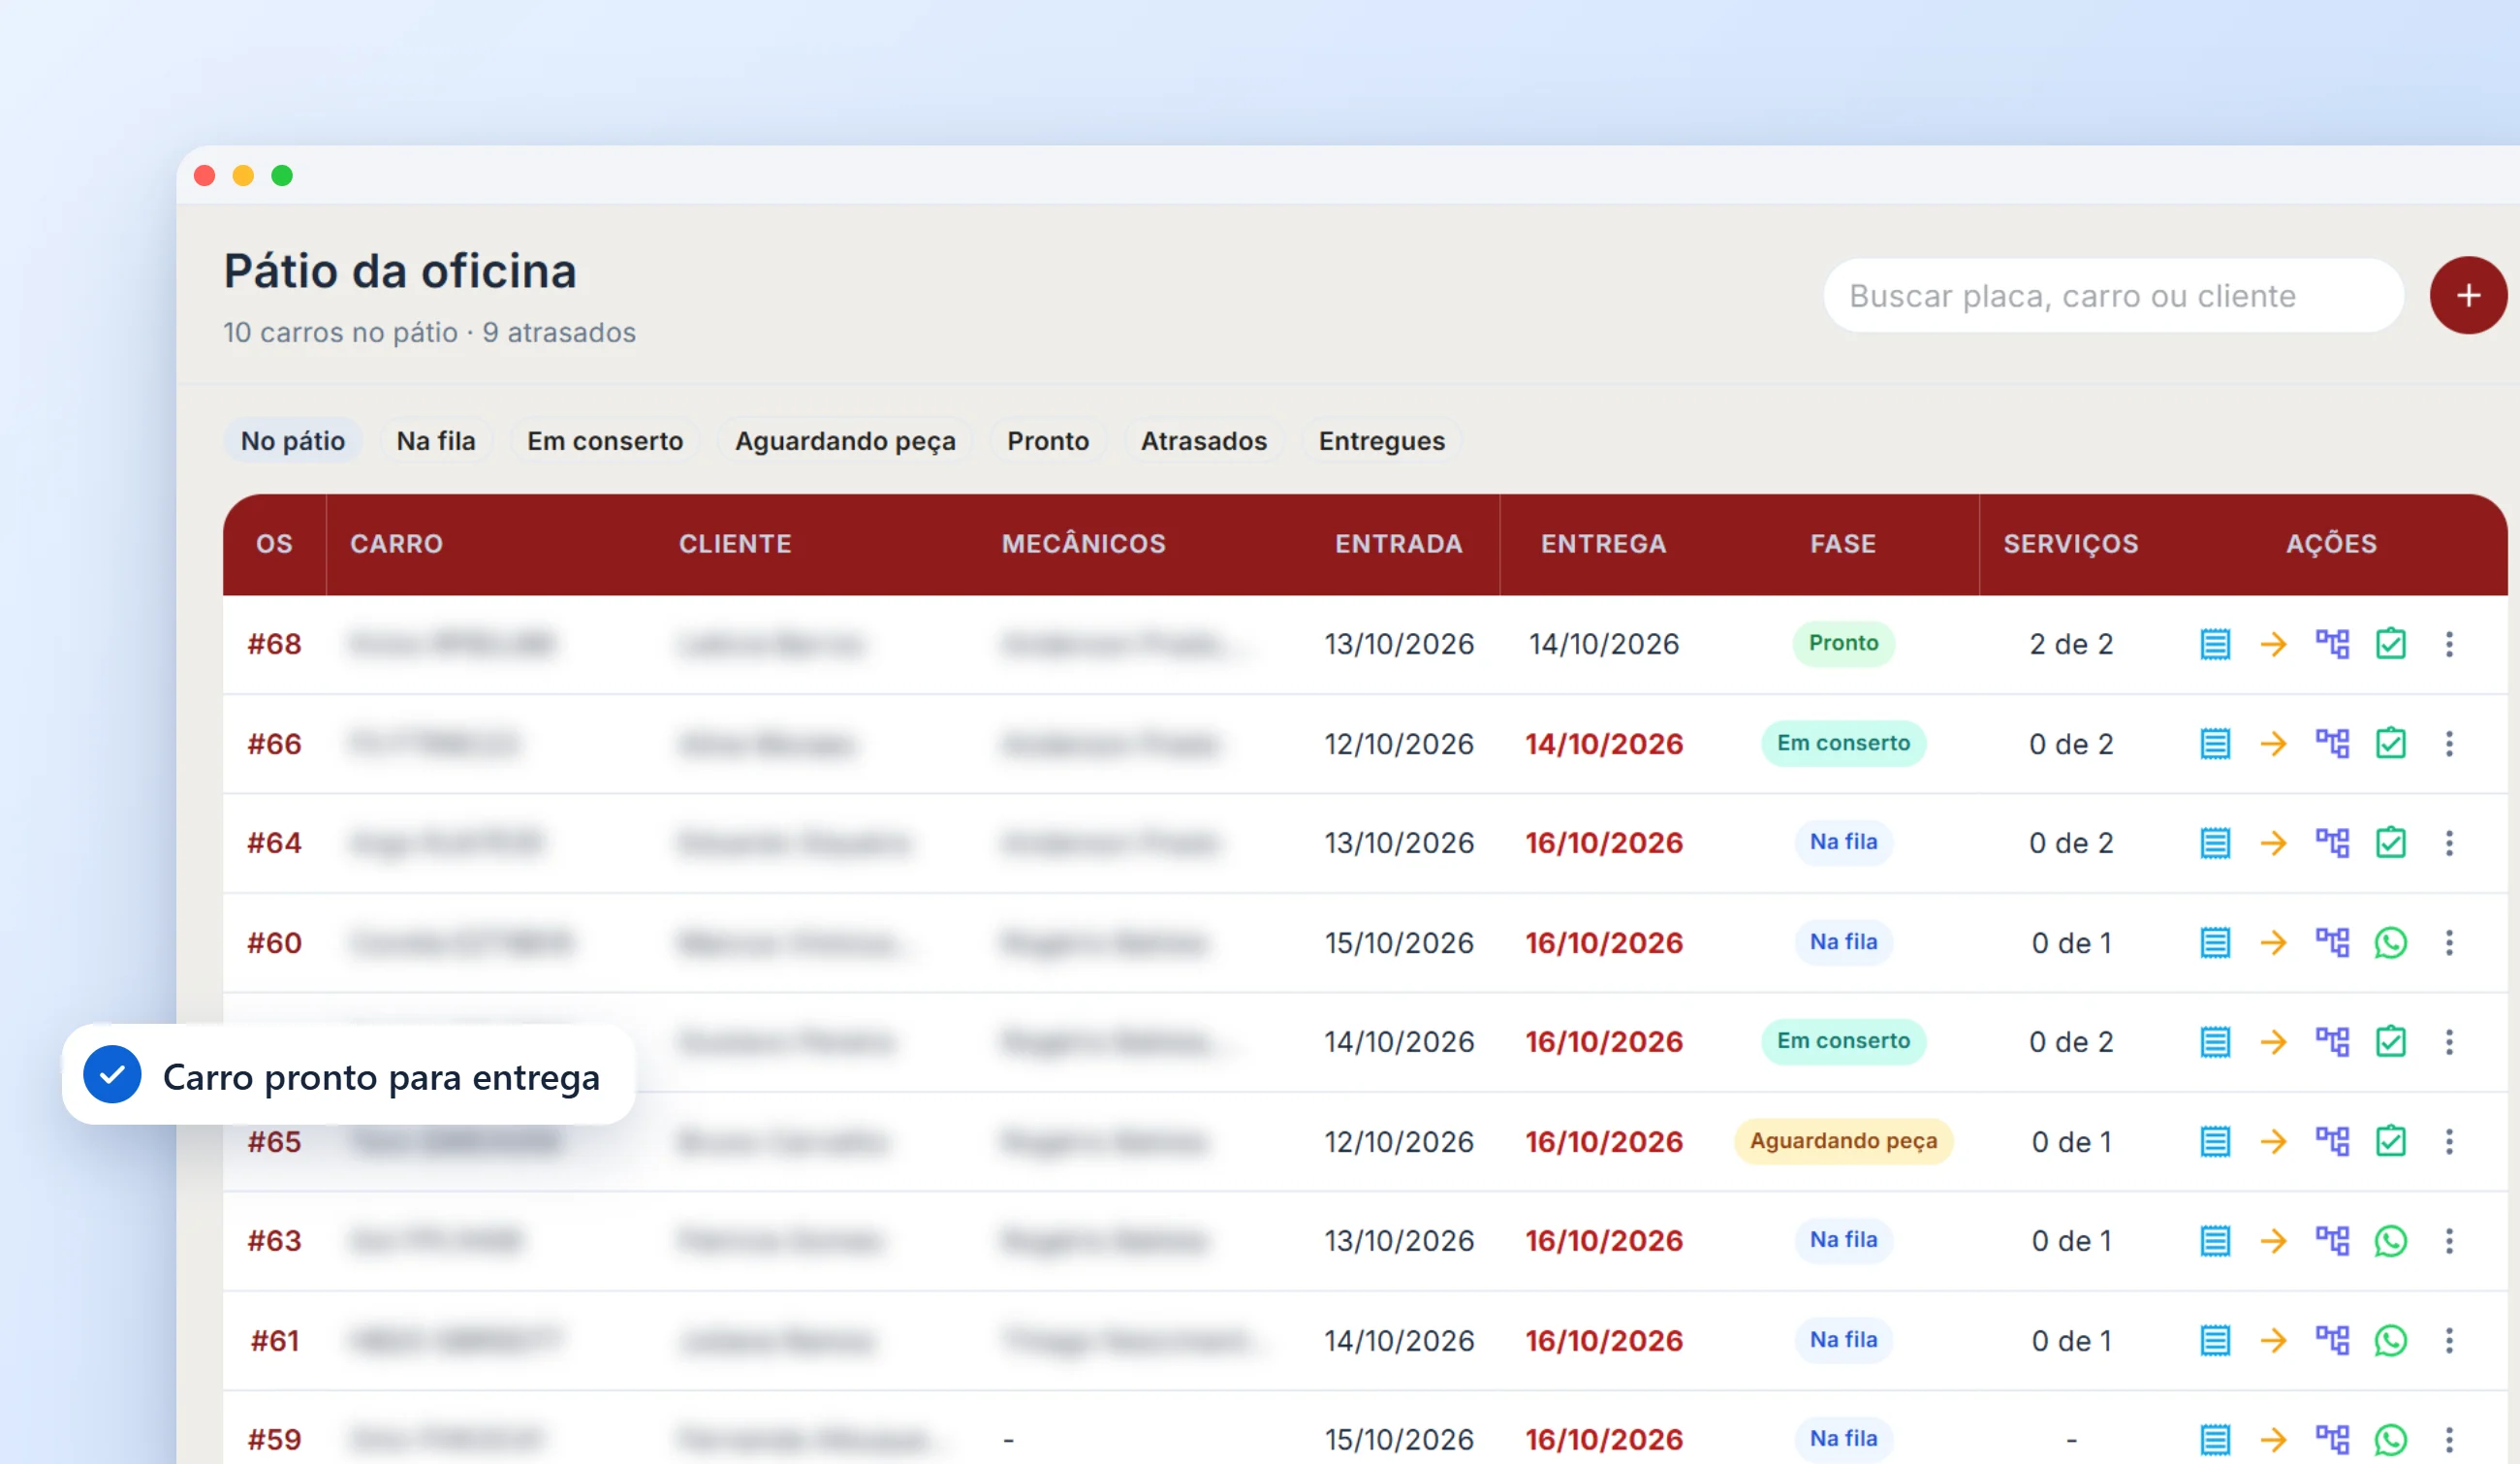Click the WhatsApp icon in row #60
This screenshot has height=1464, width=2520.
coord(2390,942)
